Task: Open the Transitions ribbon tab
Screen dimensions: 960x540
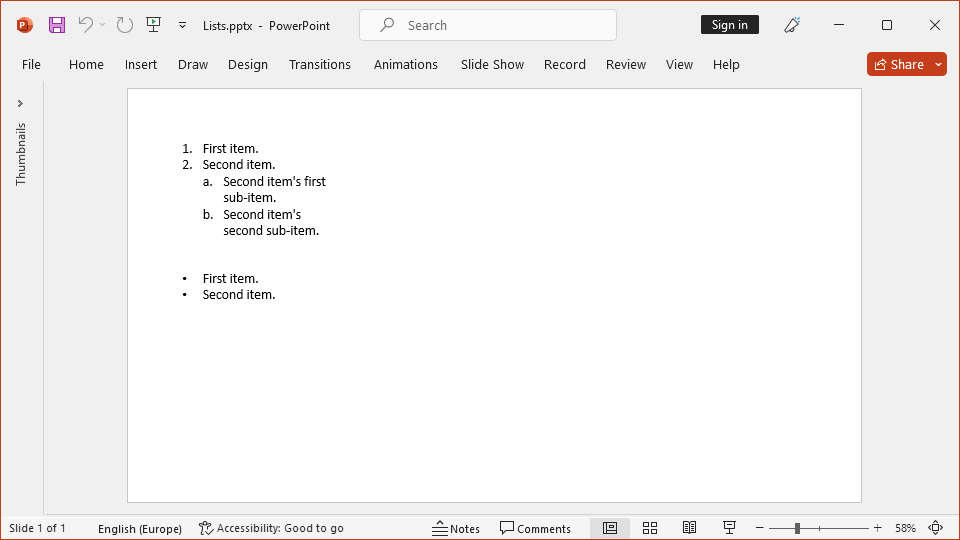Action: [x=320, y=64]
